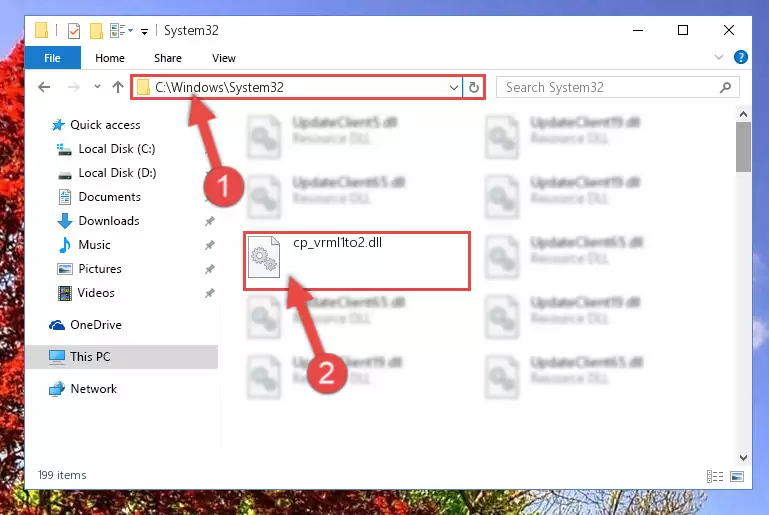The height and width of the screenshot is (515, 769).
Task: Click the Network icon in the sidebar
Action: coord(57,389)
